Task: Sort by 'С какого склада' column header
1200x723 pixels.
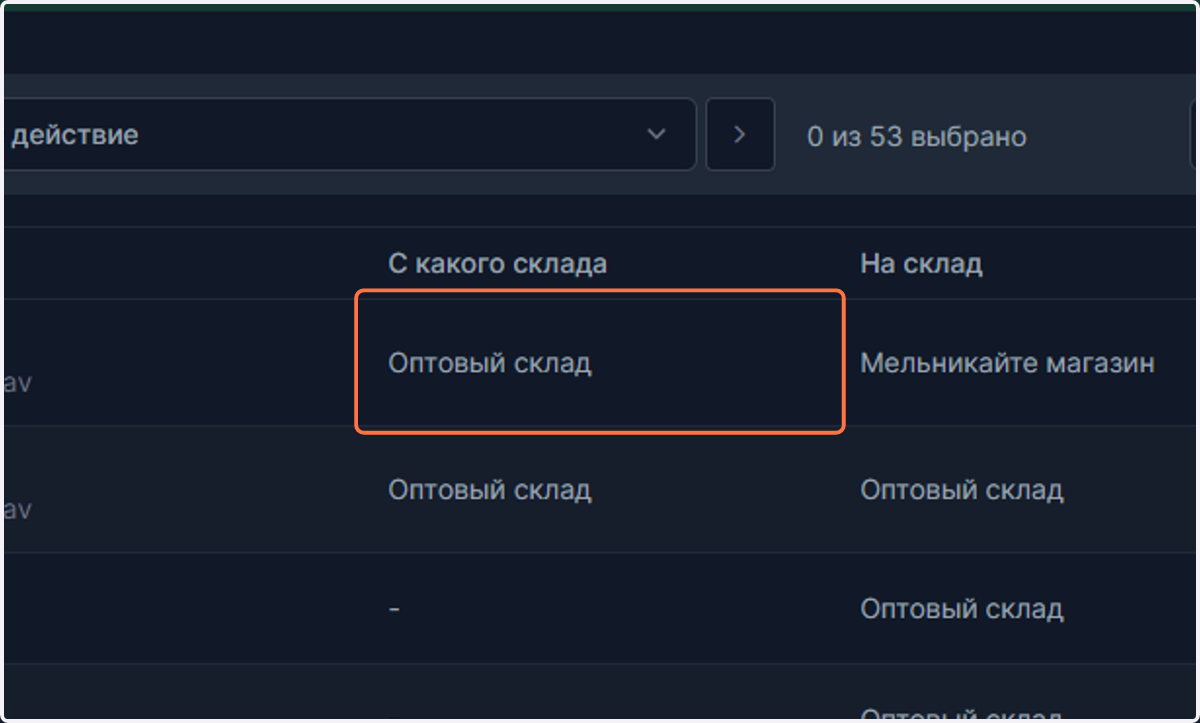Action: click(x=497, y=264)
